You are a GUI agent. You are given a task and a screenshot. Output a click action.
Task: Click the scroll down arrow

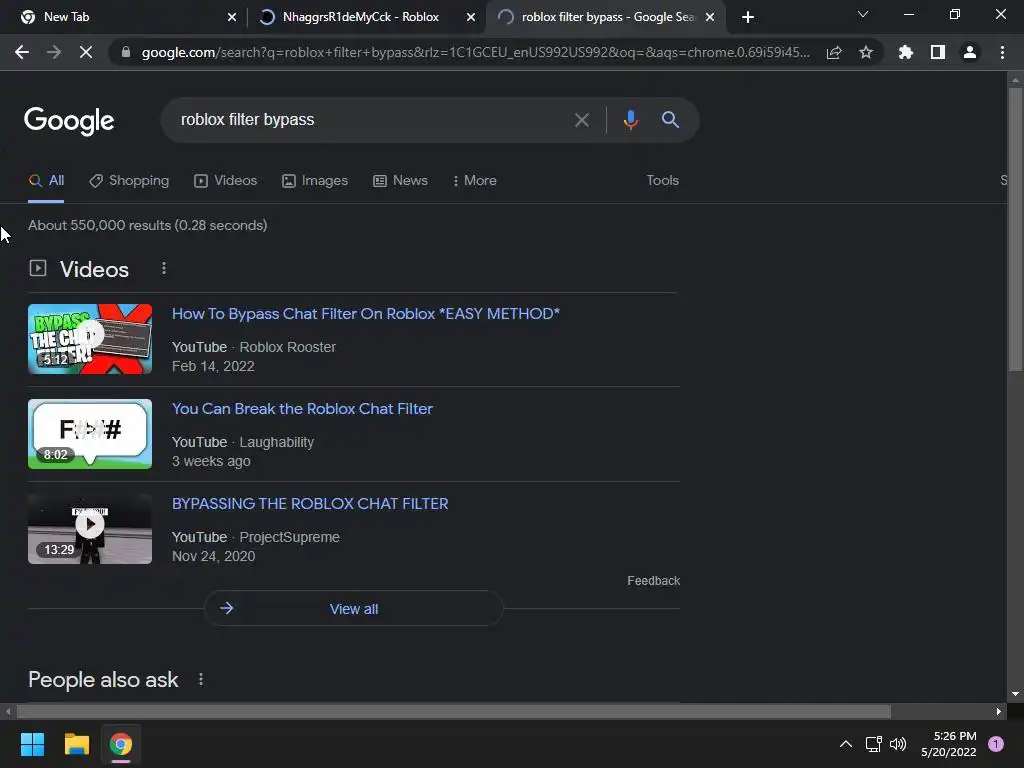[x=1015, y=694]
